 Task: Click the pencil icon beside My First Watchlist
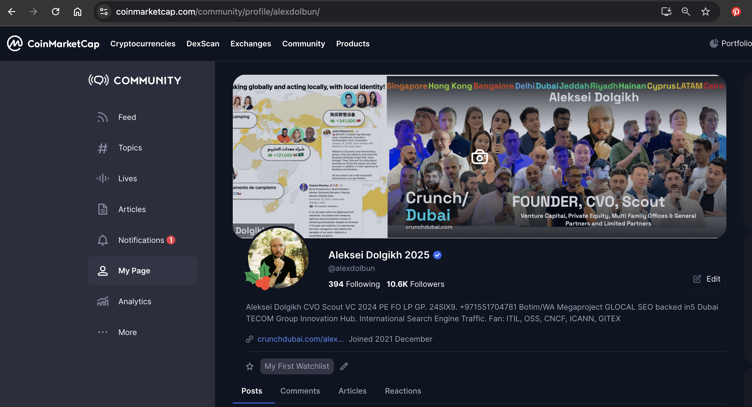344,367
